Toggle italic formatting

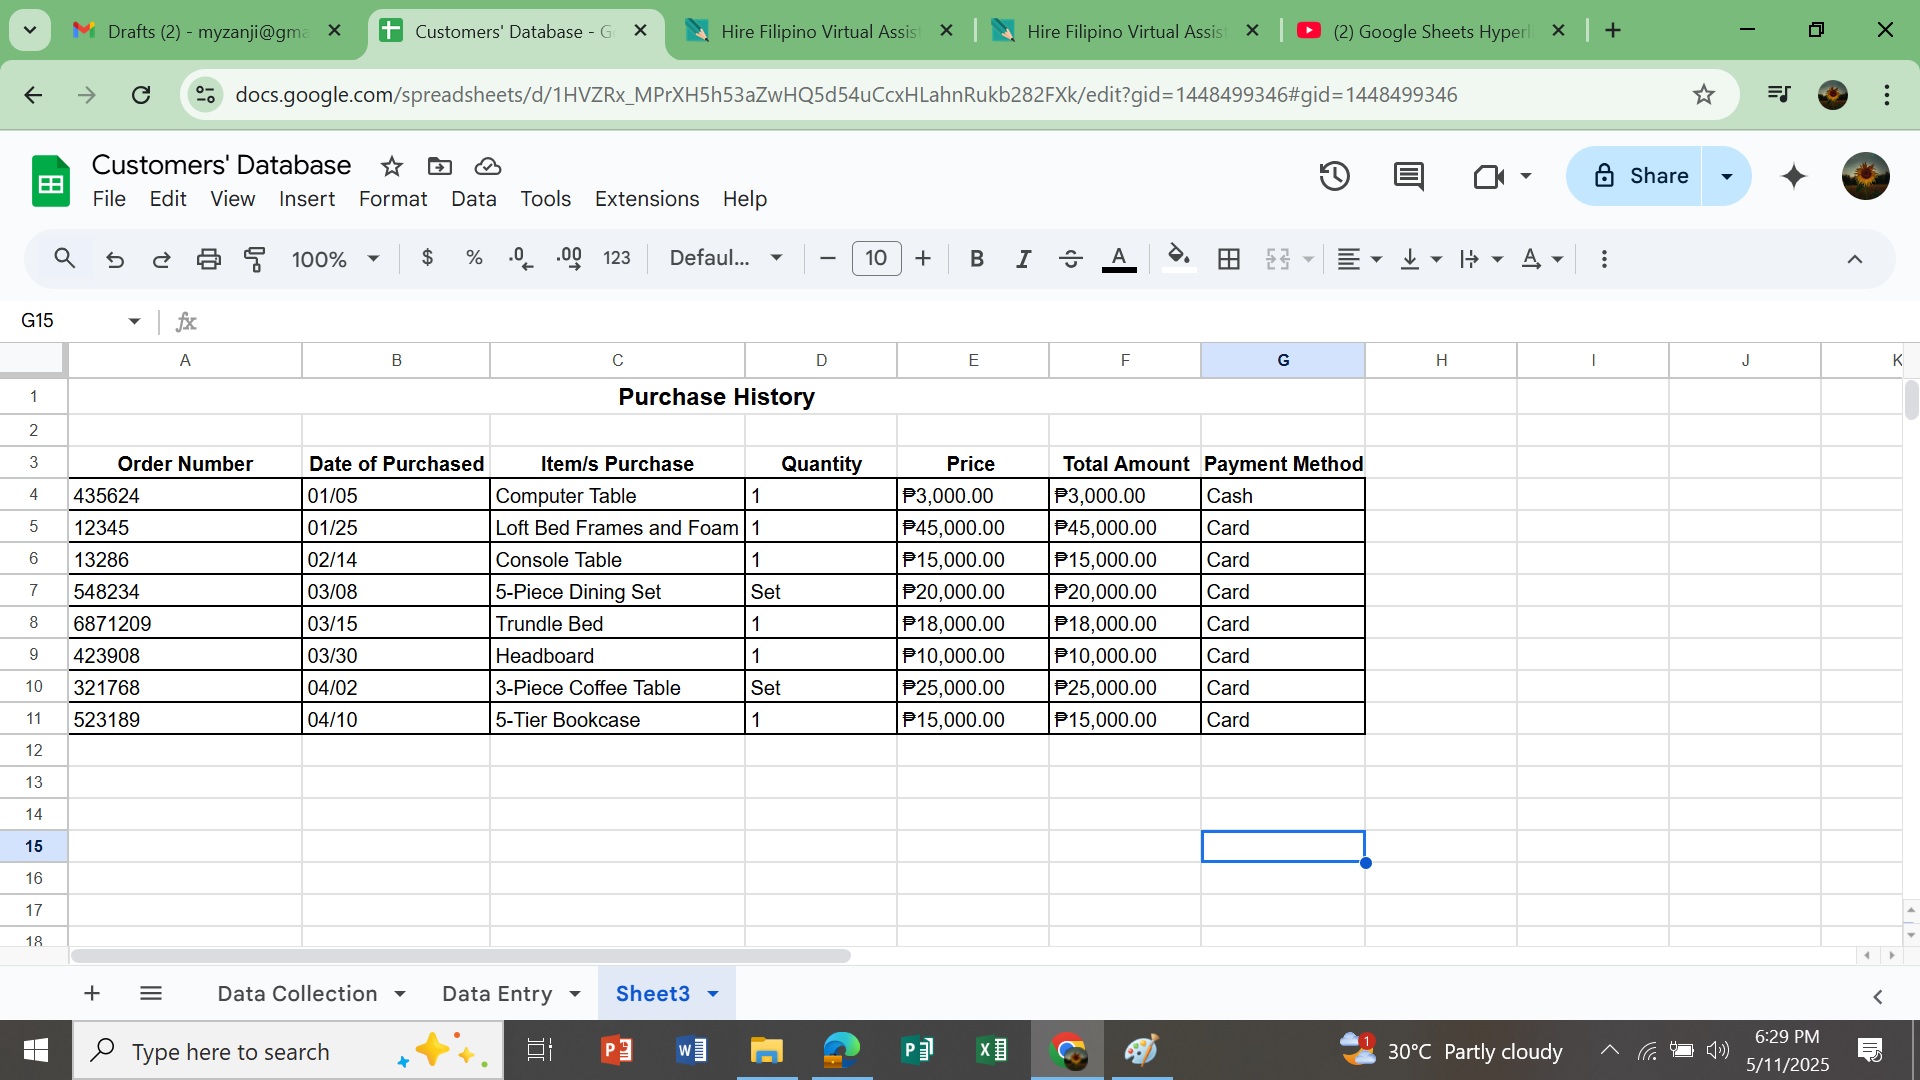click(x=1023, y=259)
